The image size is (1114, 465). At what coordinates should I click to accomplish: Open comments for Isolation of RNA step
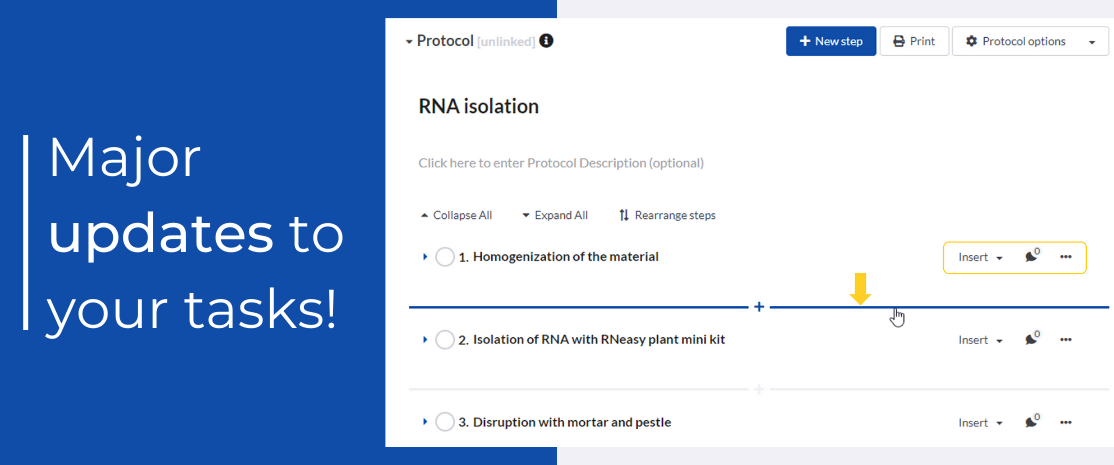click(x=1031, y=340)
